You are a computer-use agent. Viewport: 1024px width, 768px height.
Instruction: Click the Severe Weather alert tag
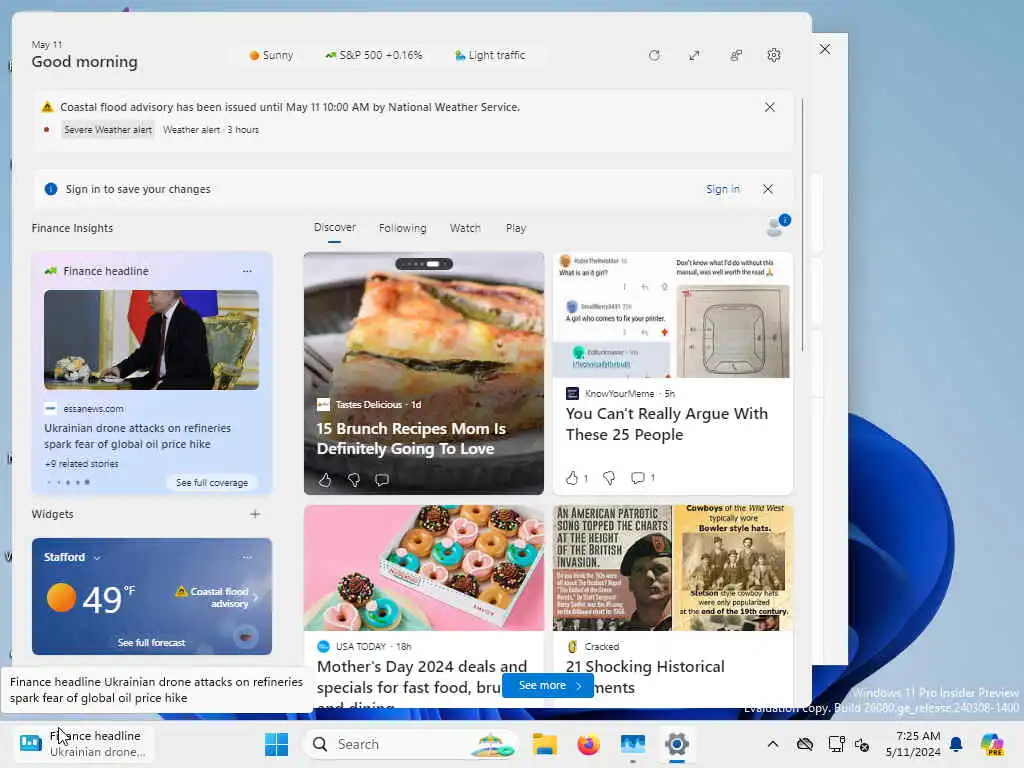(108, 129)
